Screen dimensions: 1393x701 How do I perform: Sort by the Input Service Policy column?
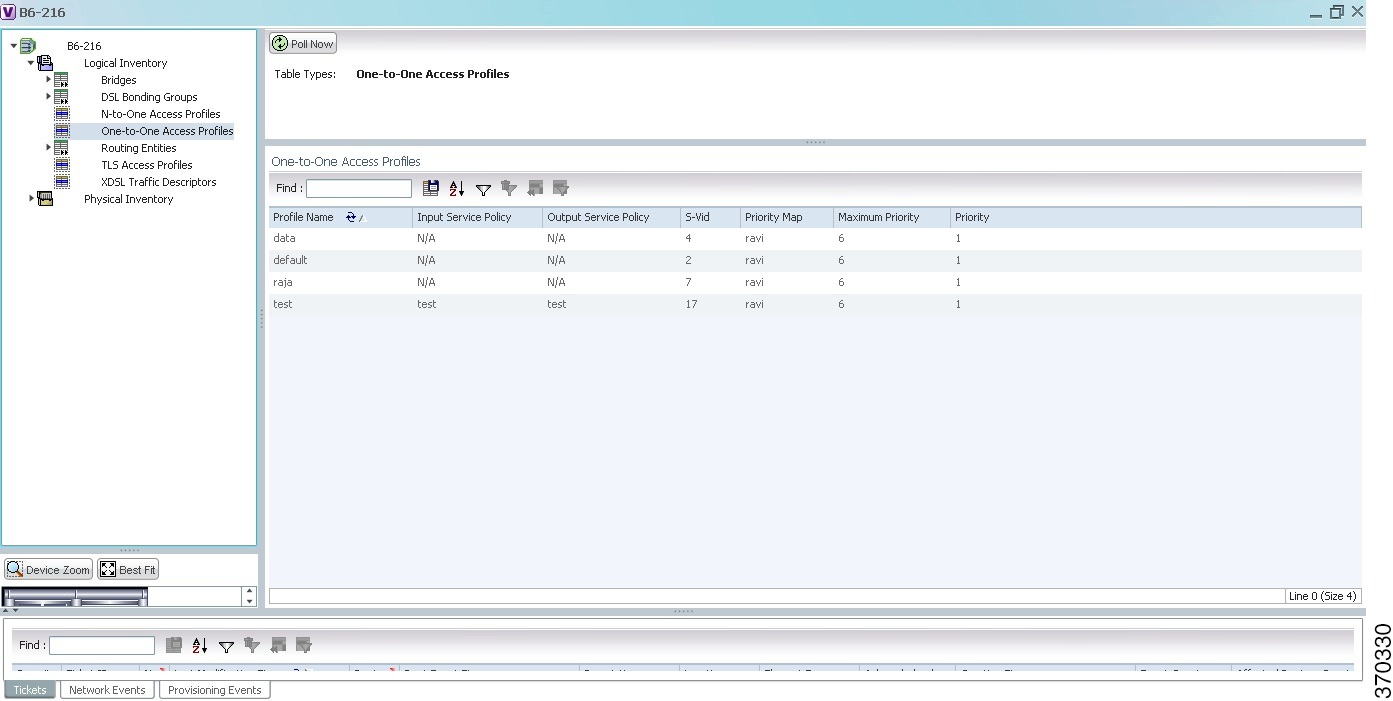tap(477, 217)
